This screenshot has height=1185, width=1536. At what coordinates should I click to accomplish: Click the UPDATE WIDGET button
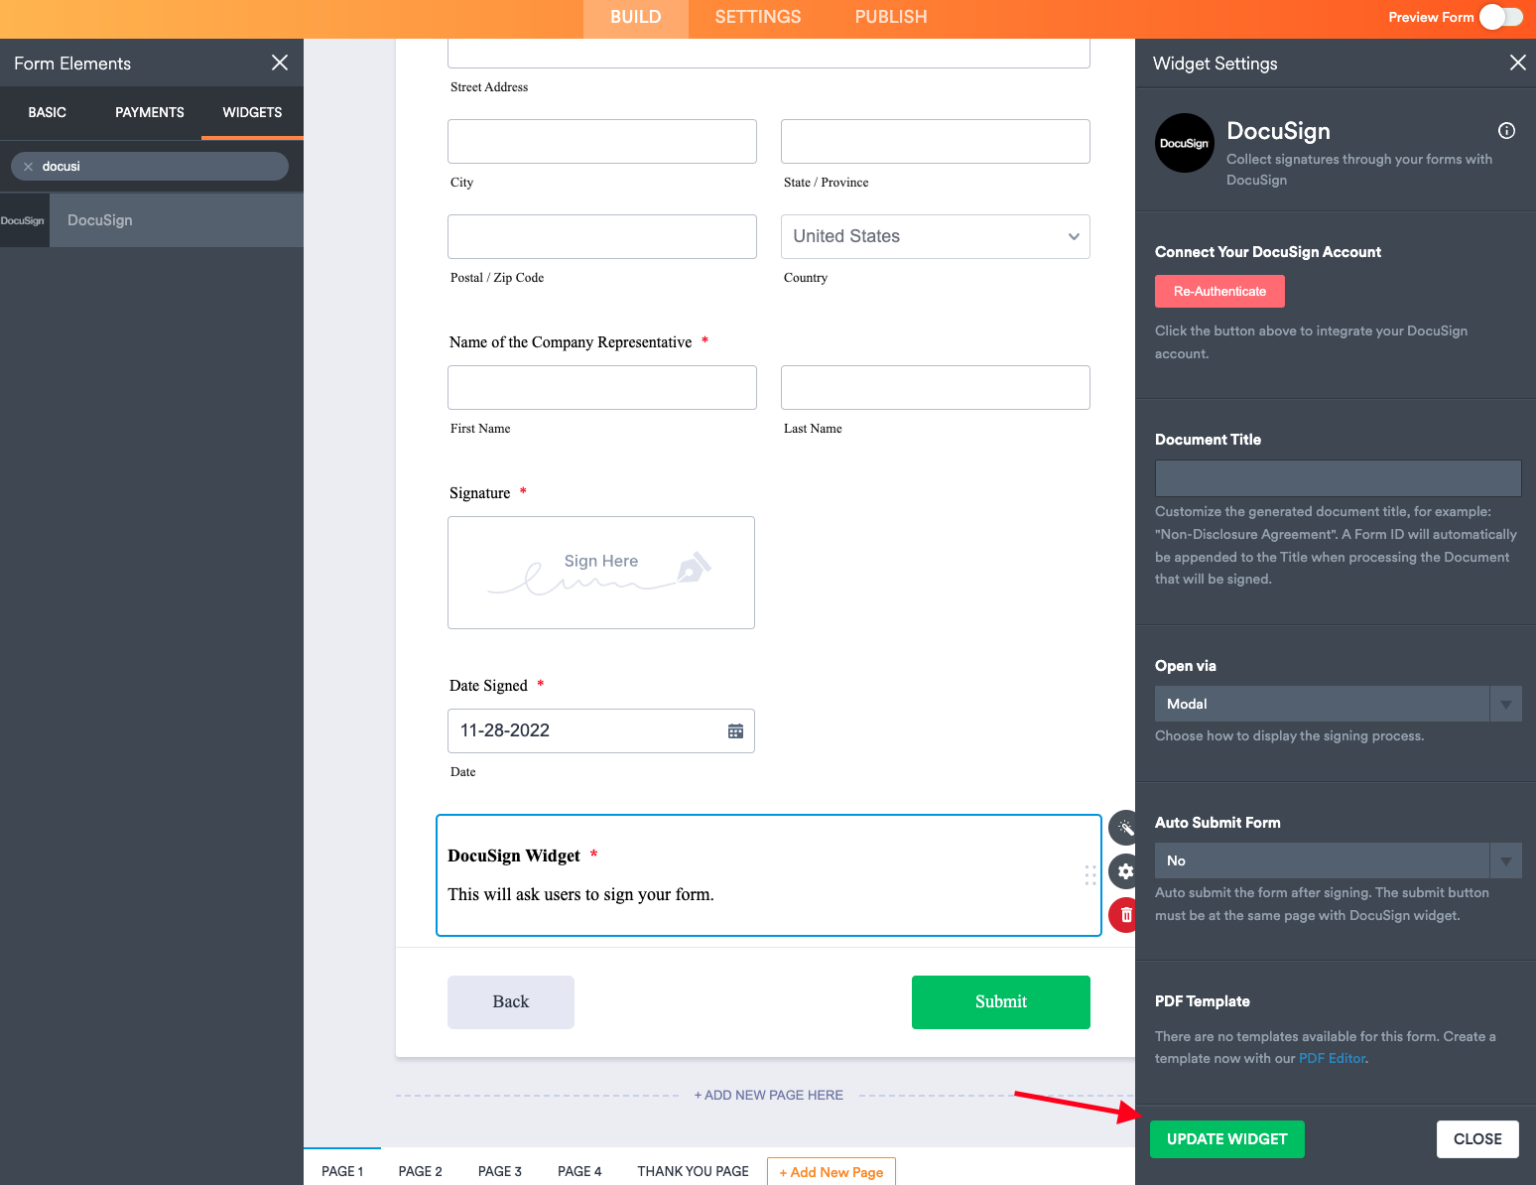pyautogui.click(x=1227, y=1139)
